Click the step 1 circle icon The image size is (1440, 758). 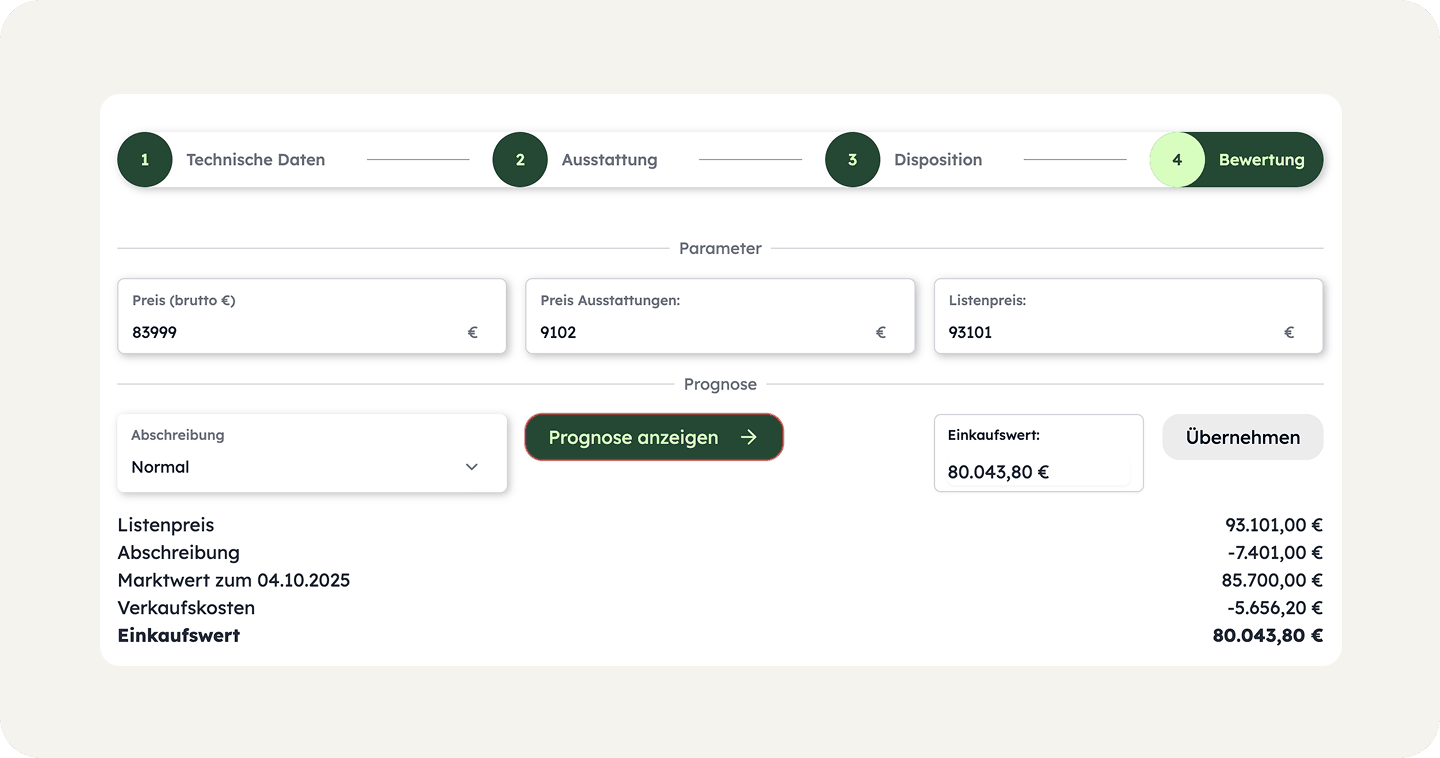(145, 160)
